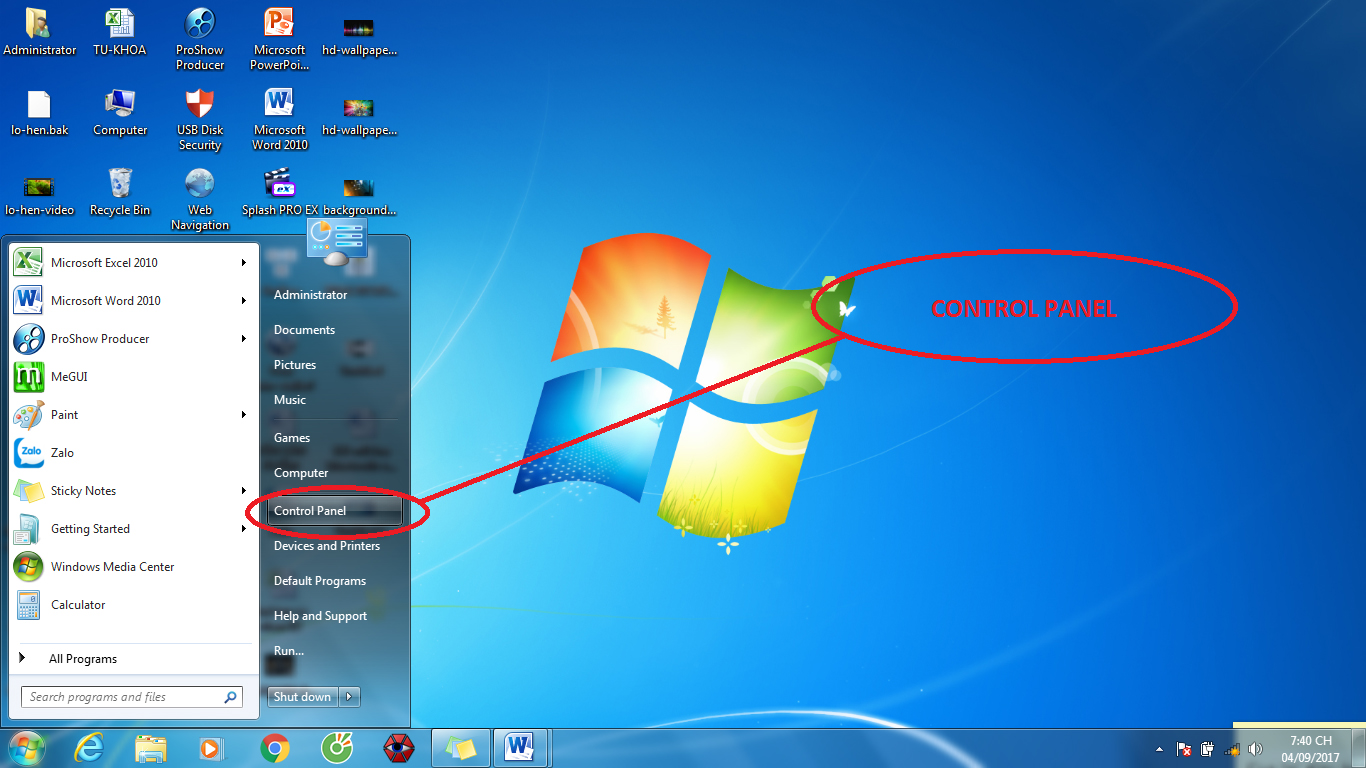The height and width of the screenshot is (768, 1366).
Task: Open the volume speaker tray icon
Action: (x=1255, y=749)
